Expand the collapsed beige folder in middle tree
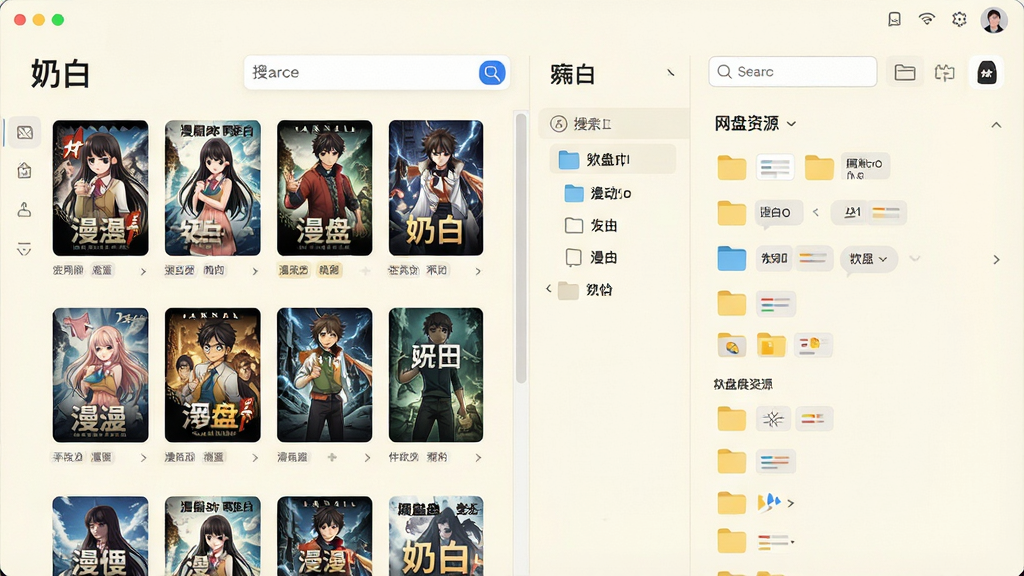 549,288
